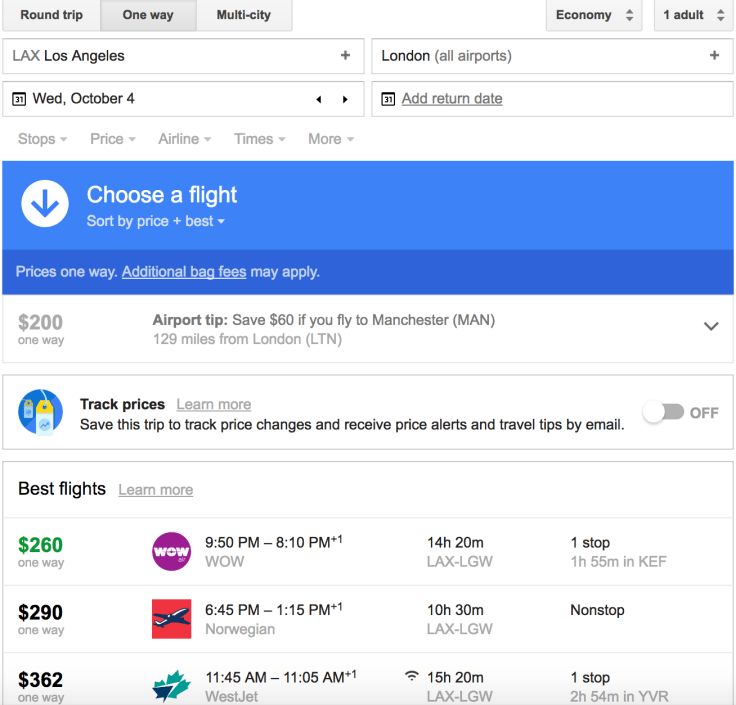Click the Track prices tag icon

click(41, 413)
